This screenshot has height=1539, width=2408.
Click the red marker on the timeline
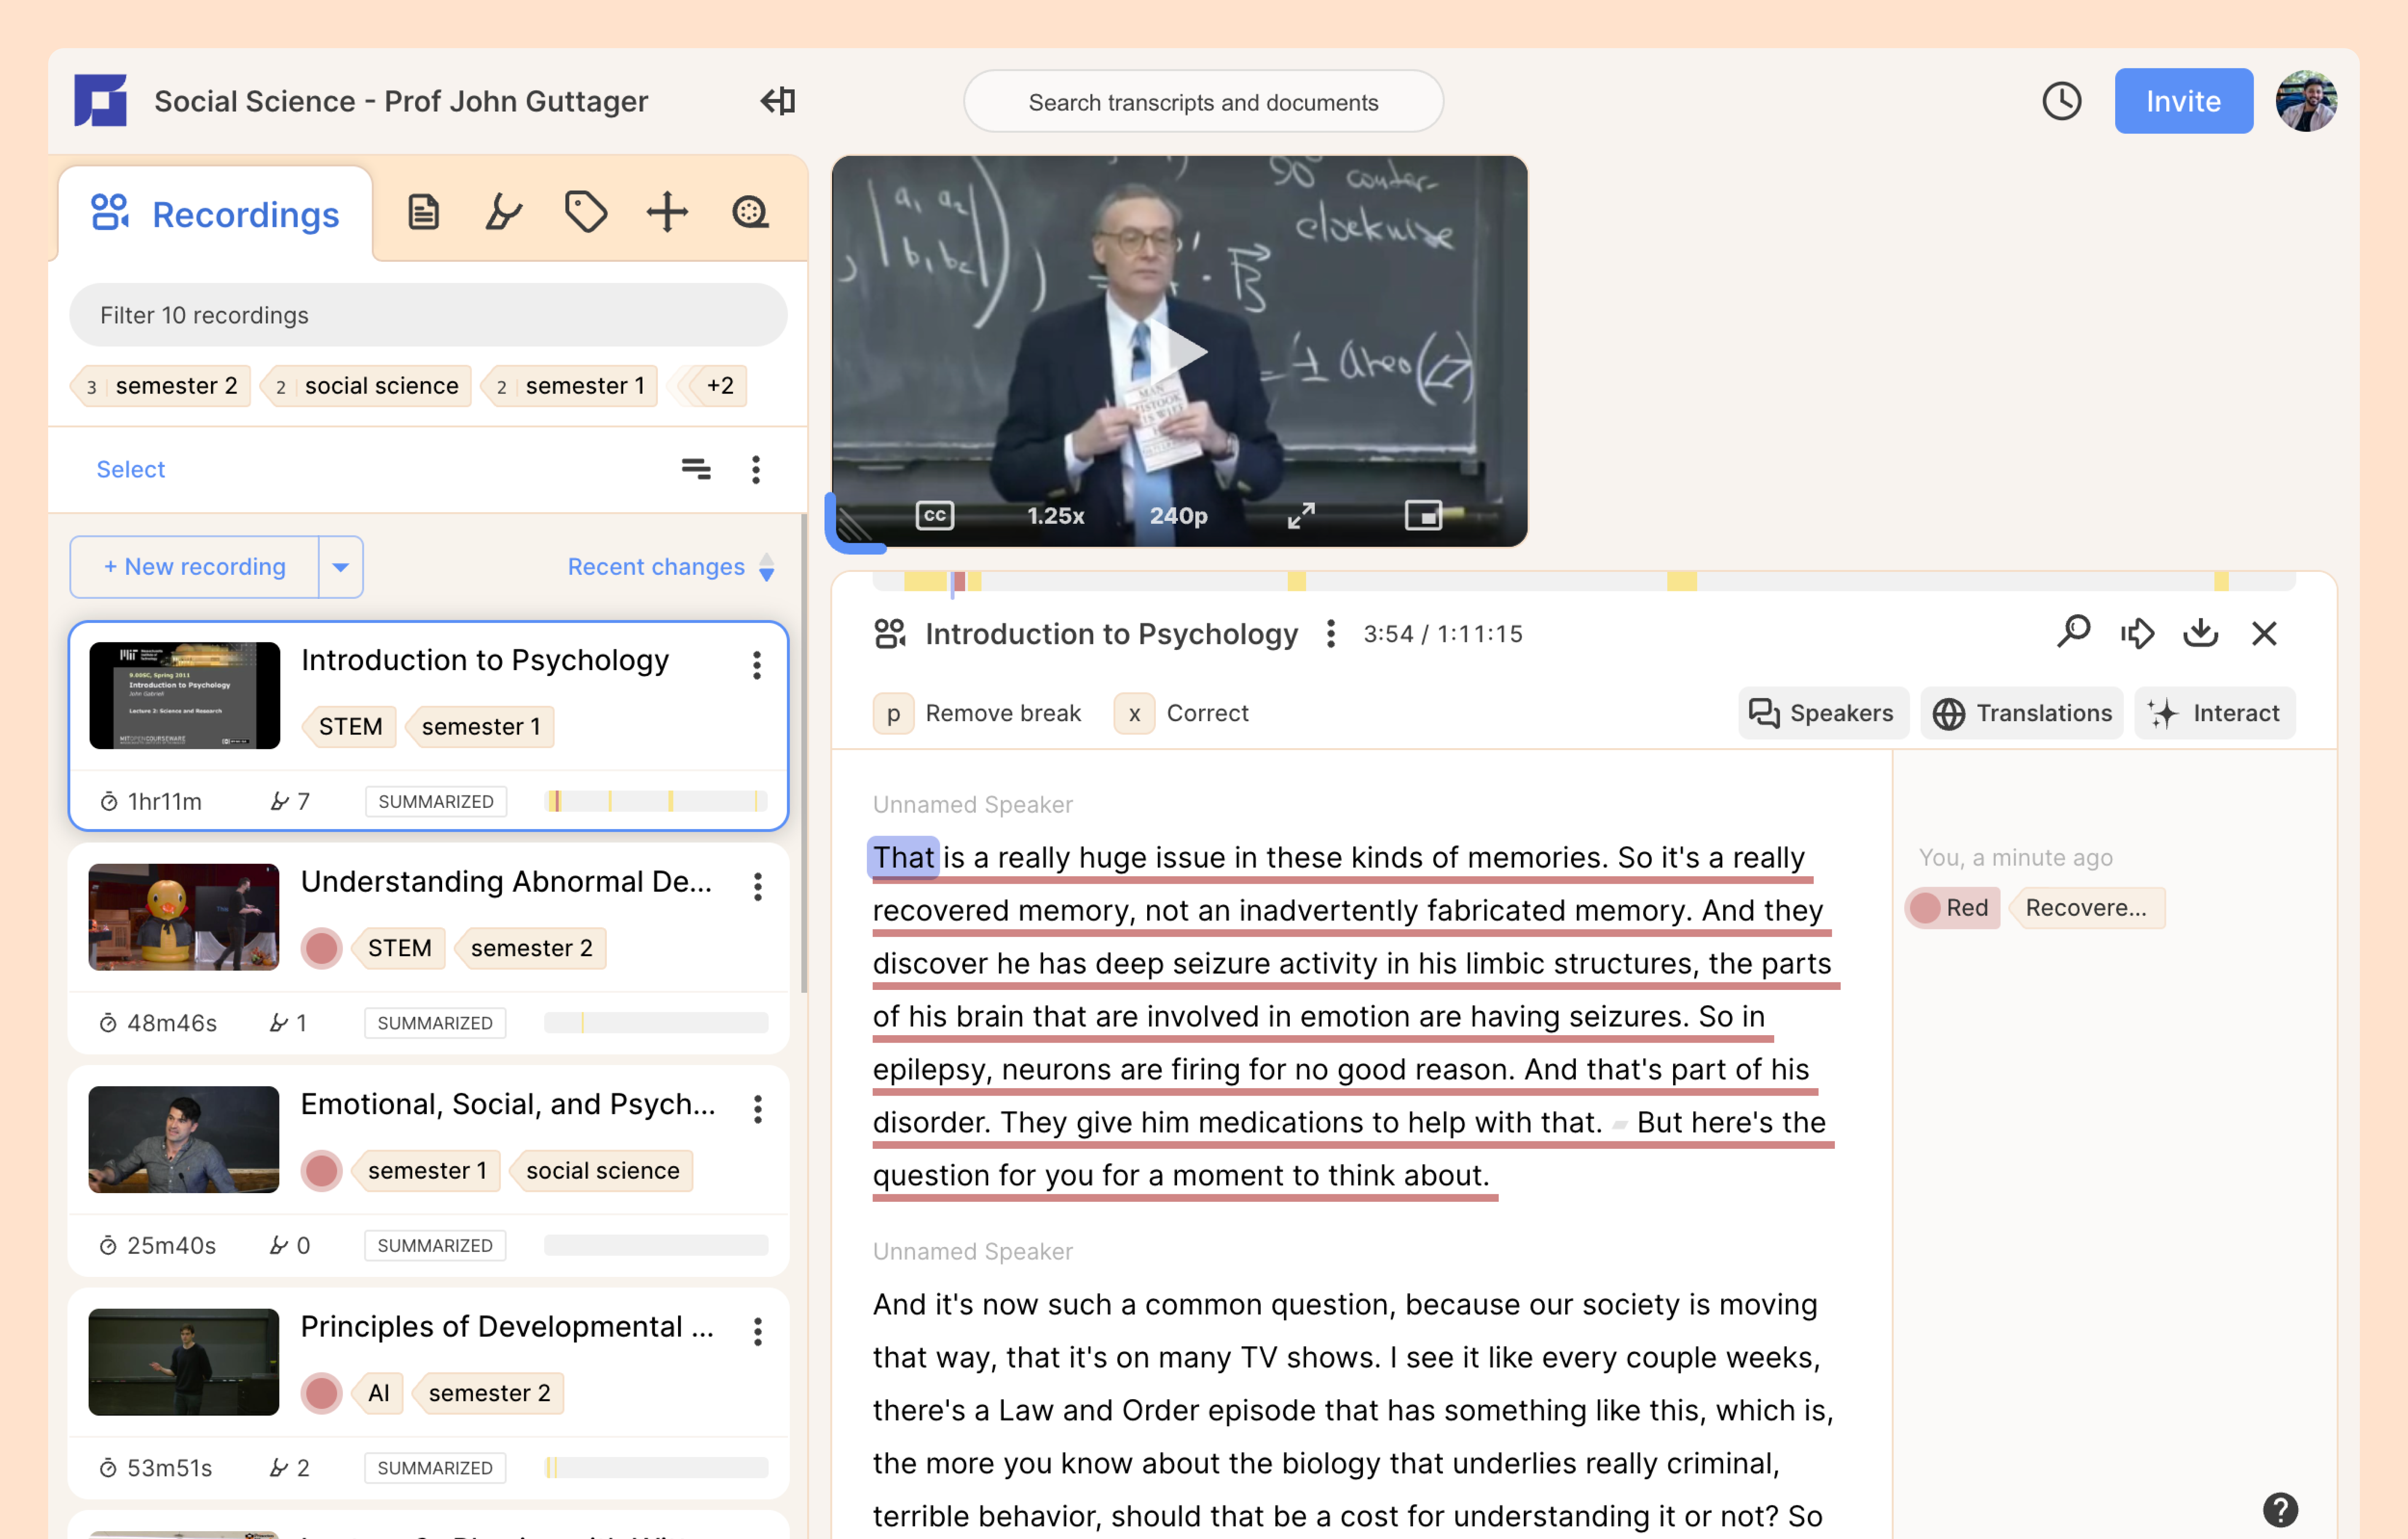pyautogui.click(x=959, y=581)
